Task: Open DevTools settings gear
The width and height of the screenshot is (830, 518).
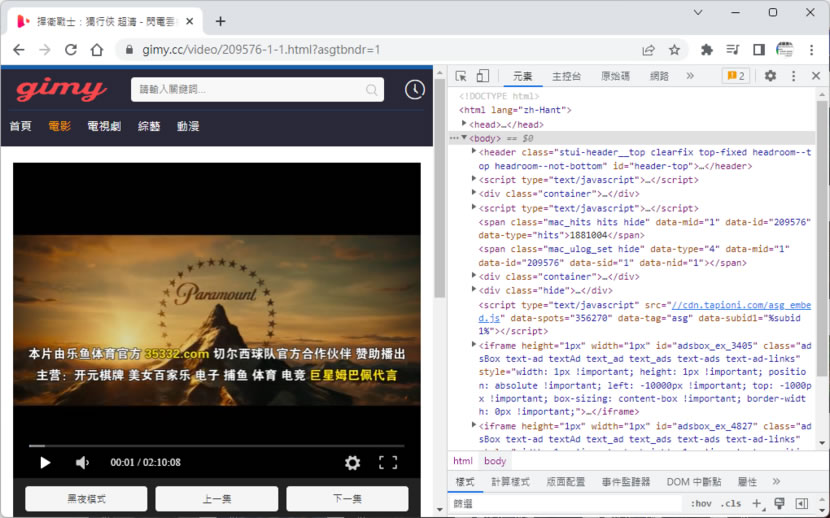Action: 770,76
